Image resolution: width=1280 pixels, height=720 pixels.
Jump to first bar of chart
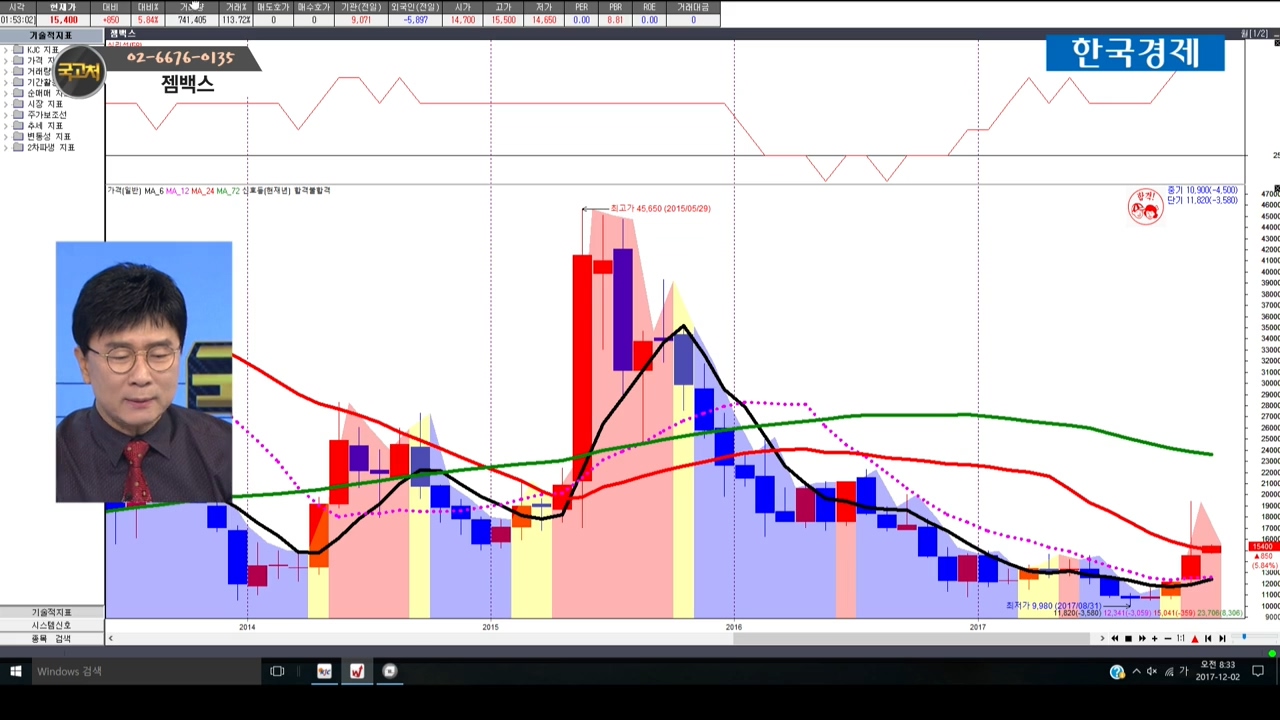tap(1208, 638)
